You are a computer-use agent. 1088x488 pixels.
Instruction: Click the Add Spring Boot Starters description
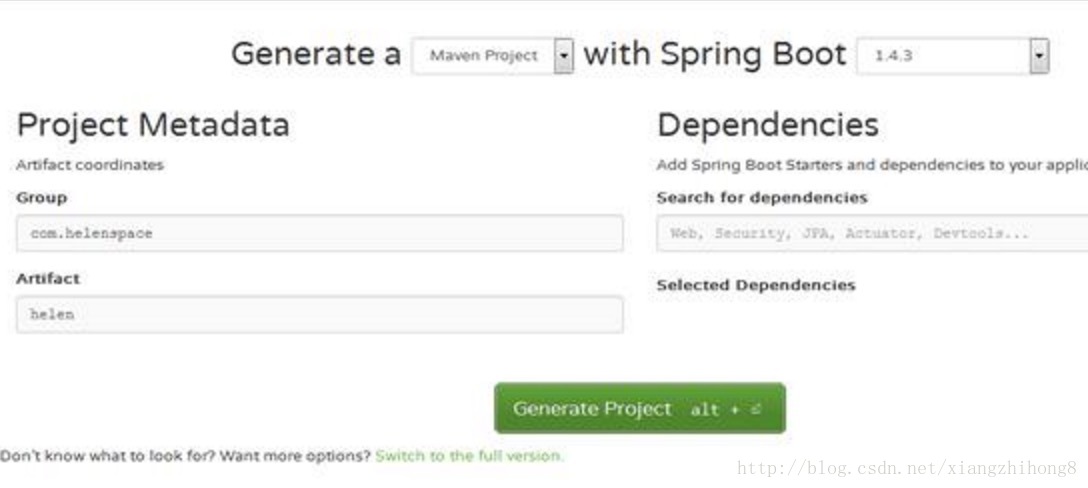tap(872, 165)
